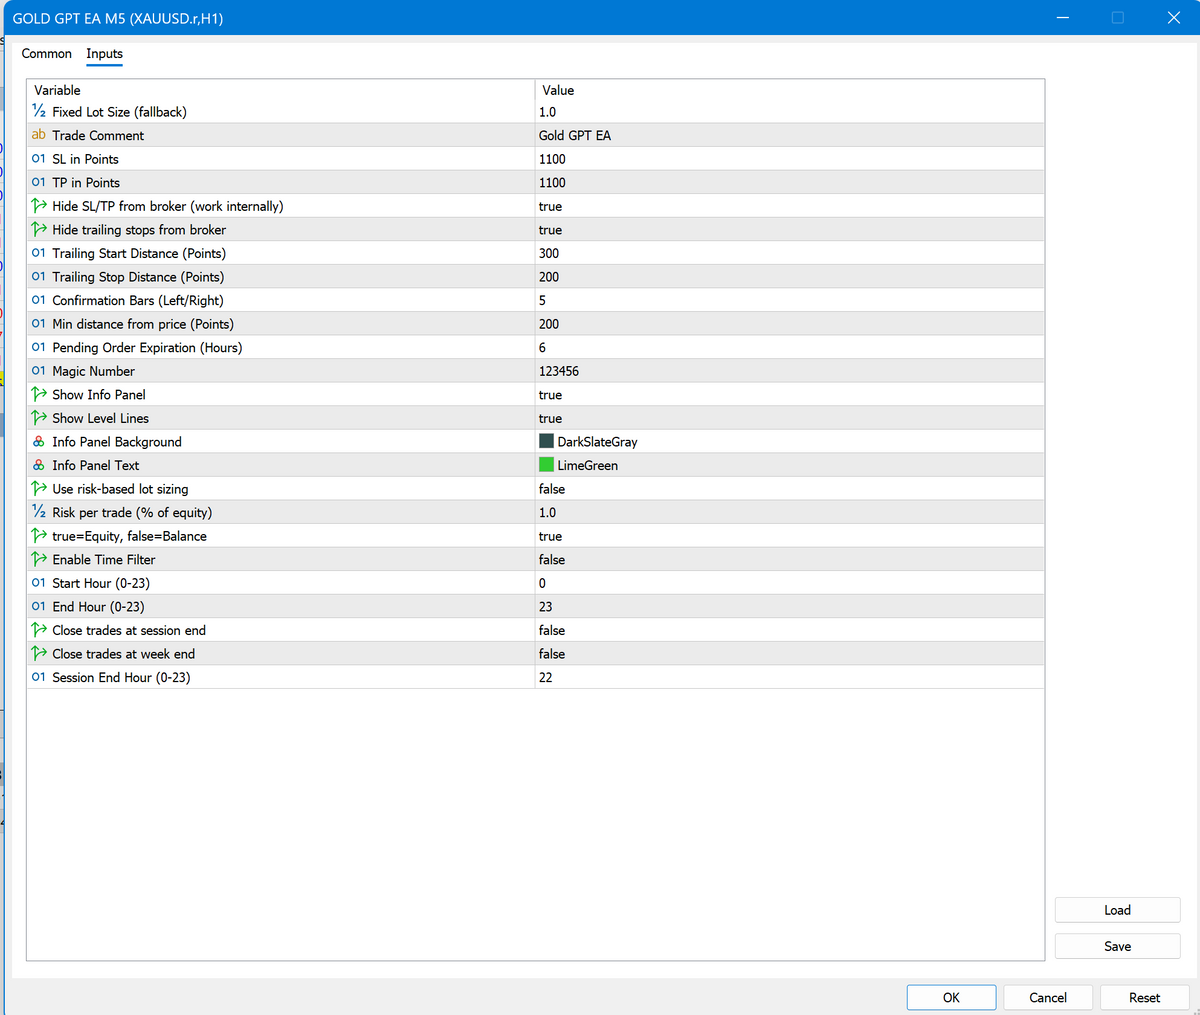Toggle Hide SL/TP from broker true value
1200x1015 pixels.
tap(551, 206)
